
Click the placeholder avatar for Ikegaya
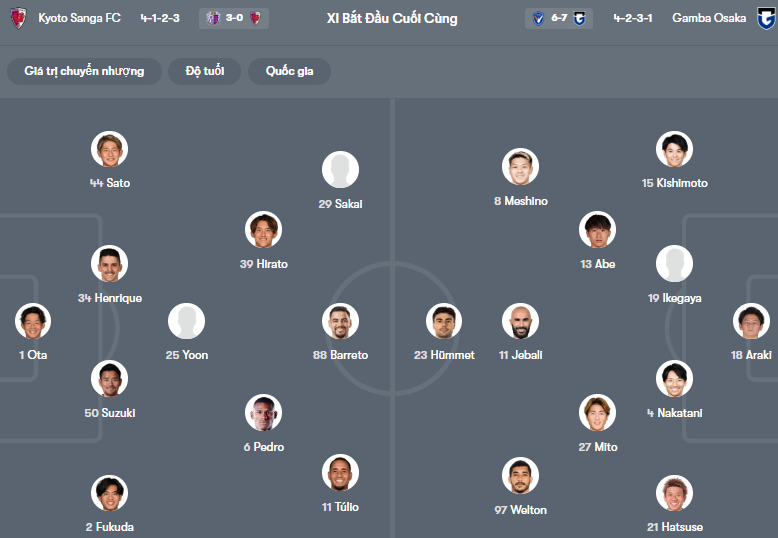[x=674, y=264]
